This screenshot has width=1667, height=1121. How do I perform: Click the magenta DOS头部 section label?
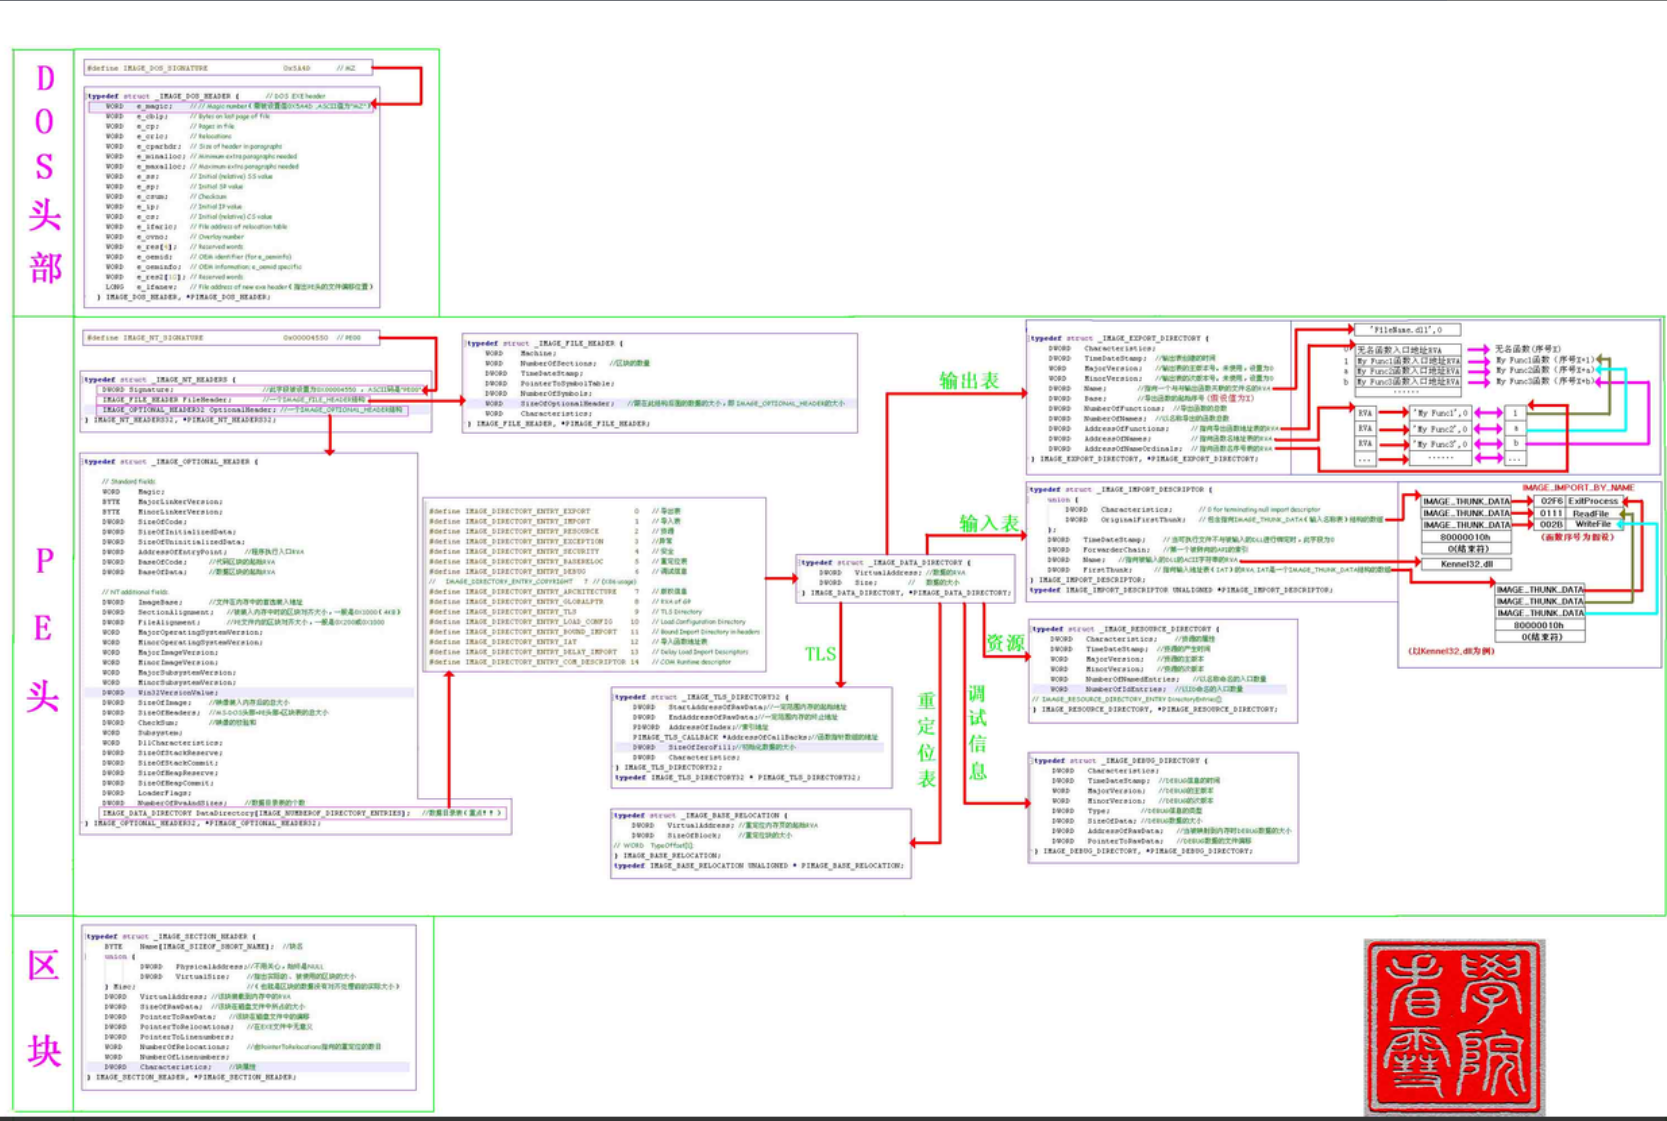pos(44,175)
